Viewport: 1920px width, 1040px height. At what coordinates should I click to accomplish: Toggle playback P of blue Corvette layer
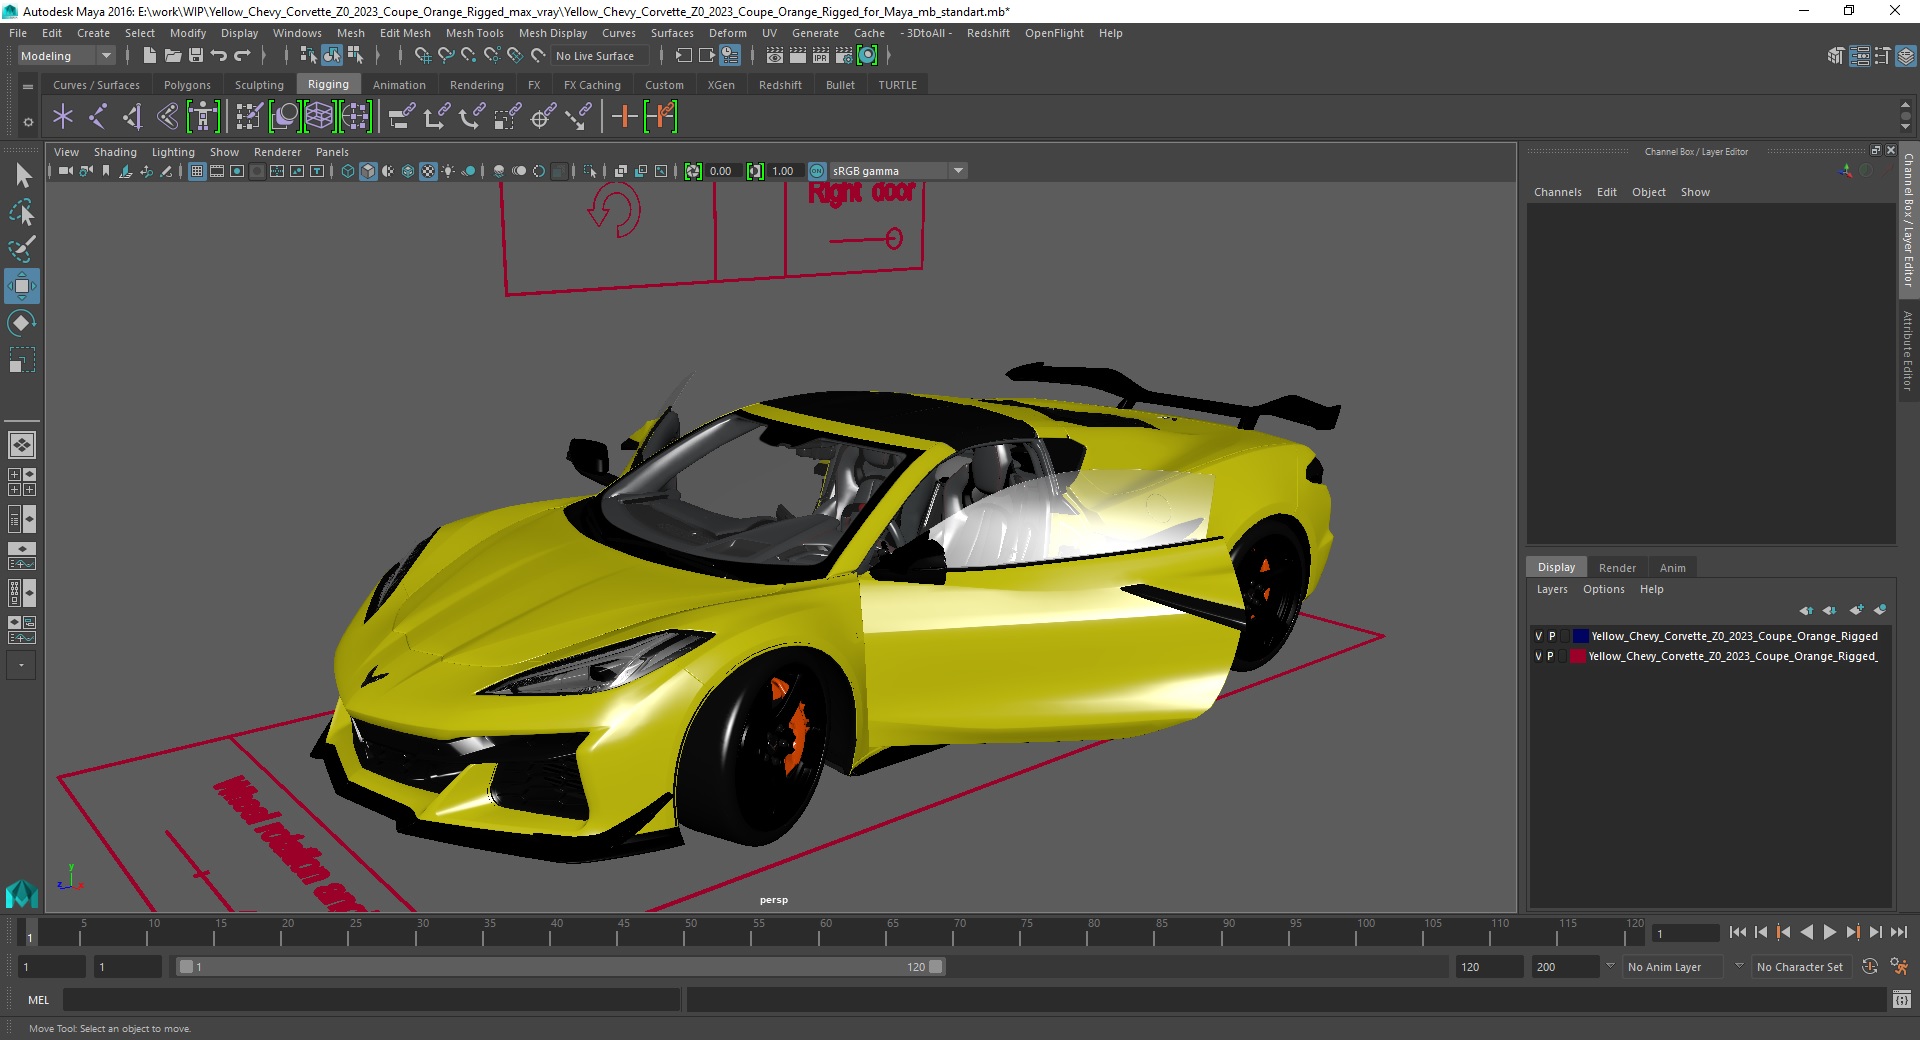click(x=1552, y=636)
